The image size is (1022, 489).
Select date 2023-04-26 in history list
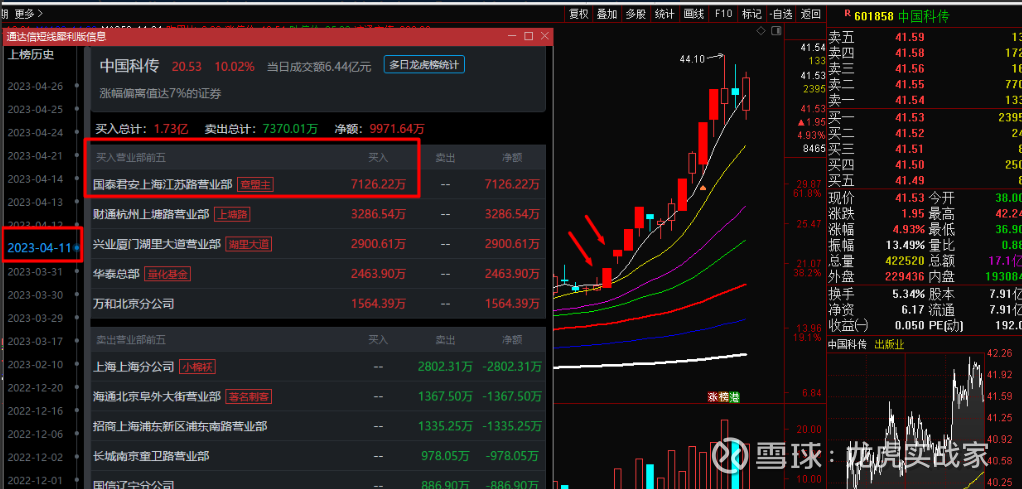[x=35, y=86]
